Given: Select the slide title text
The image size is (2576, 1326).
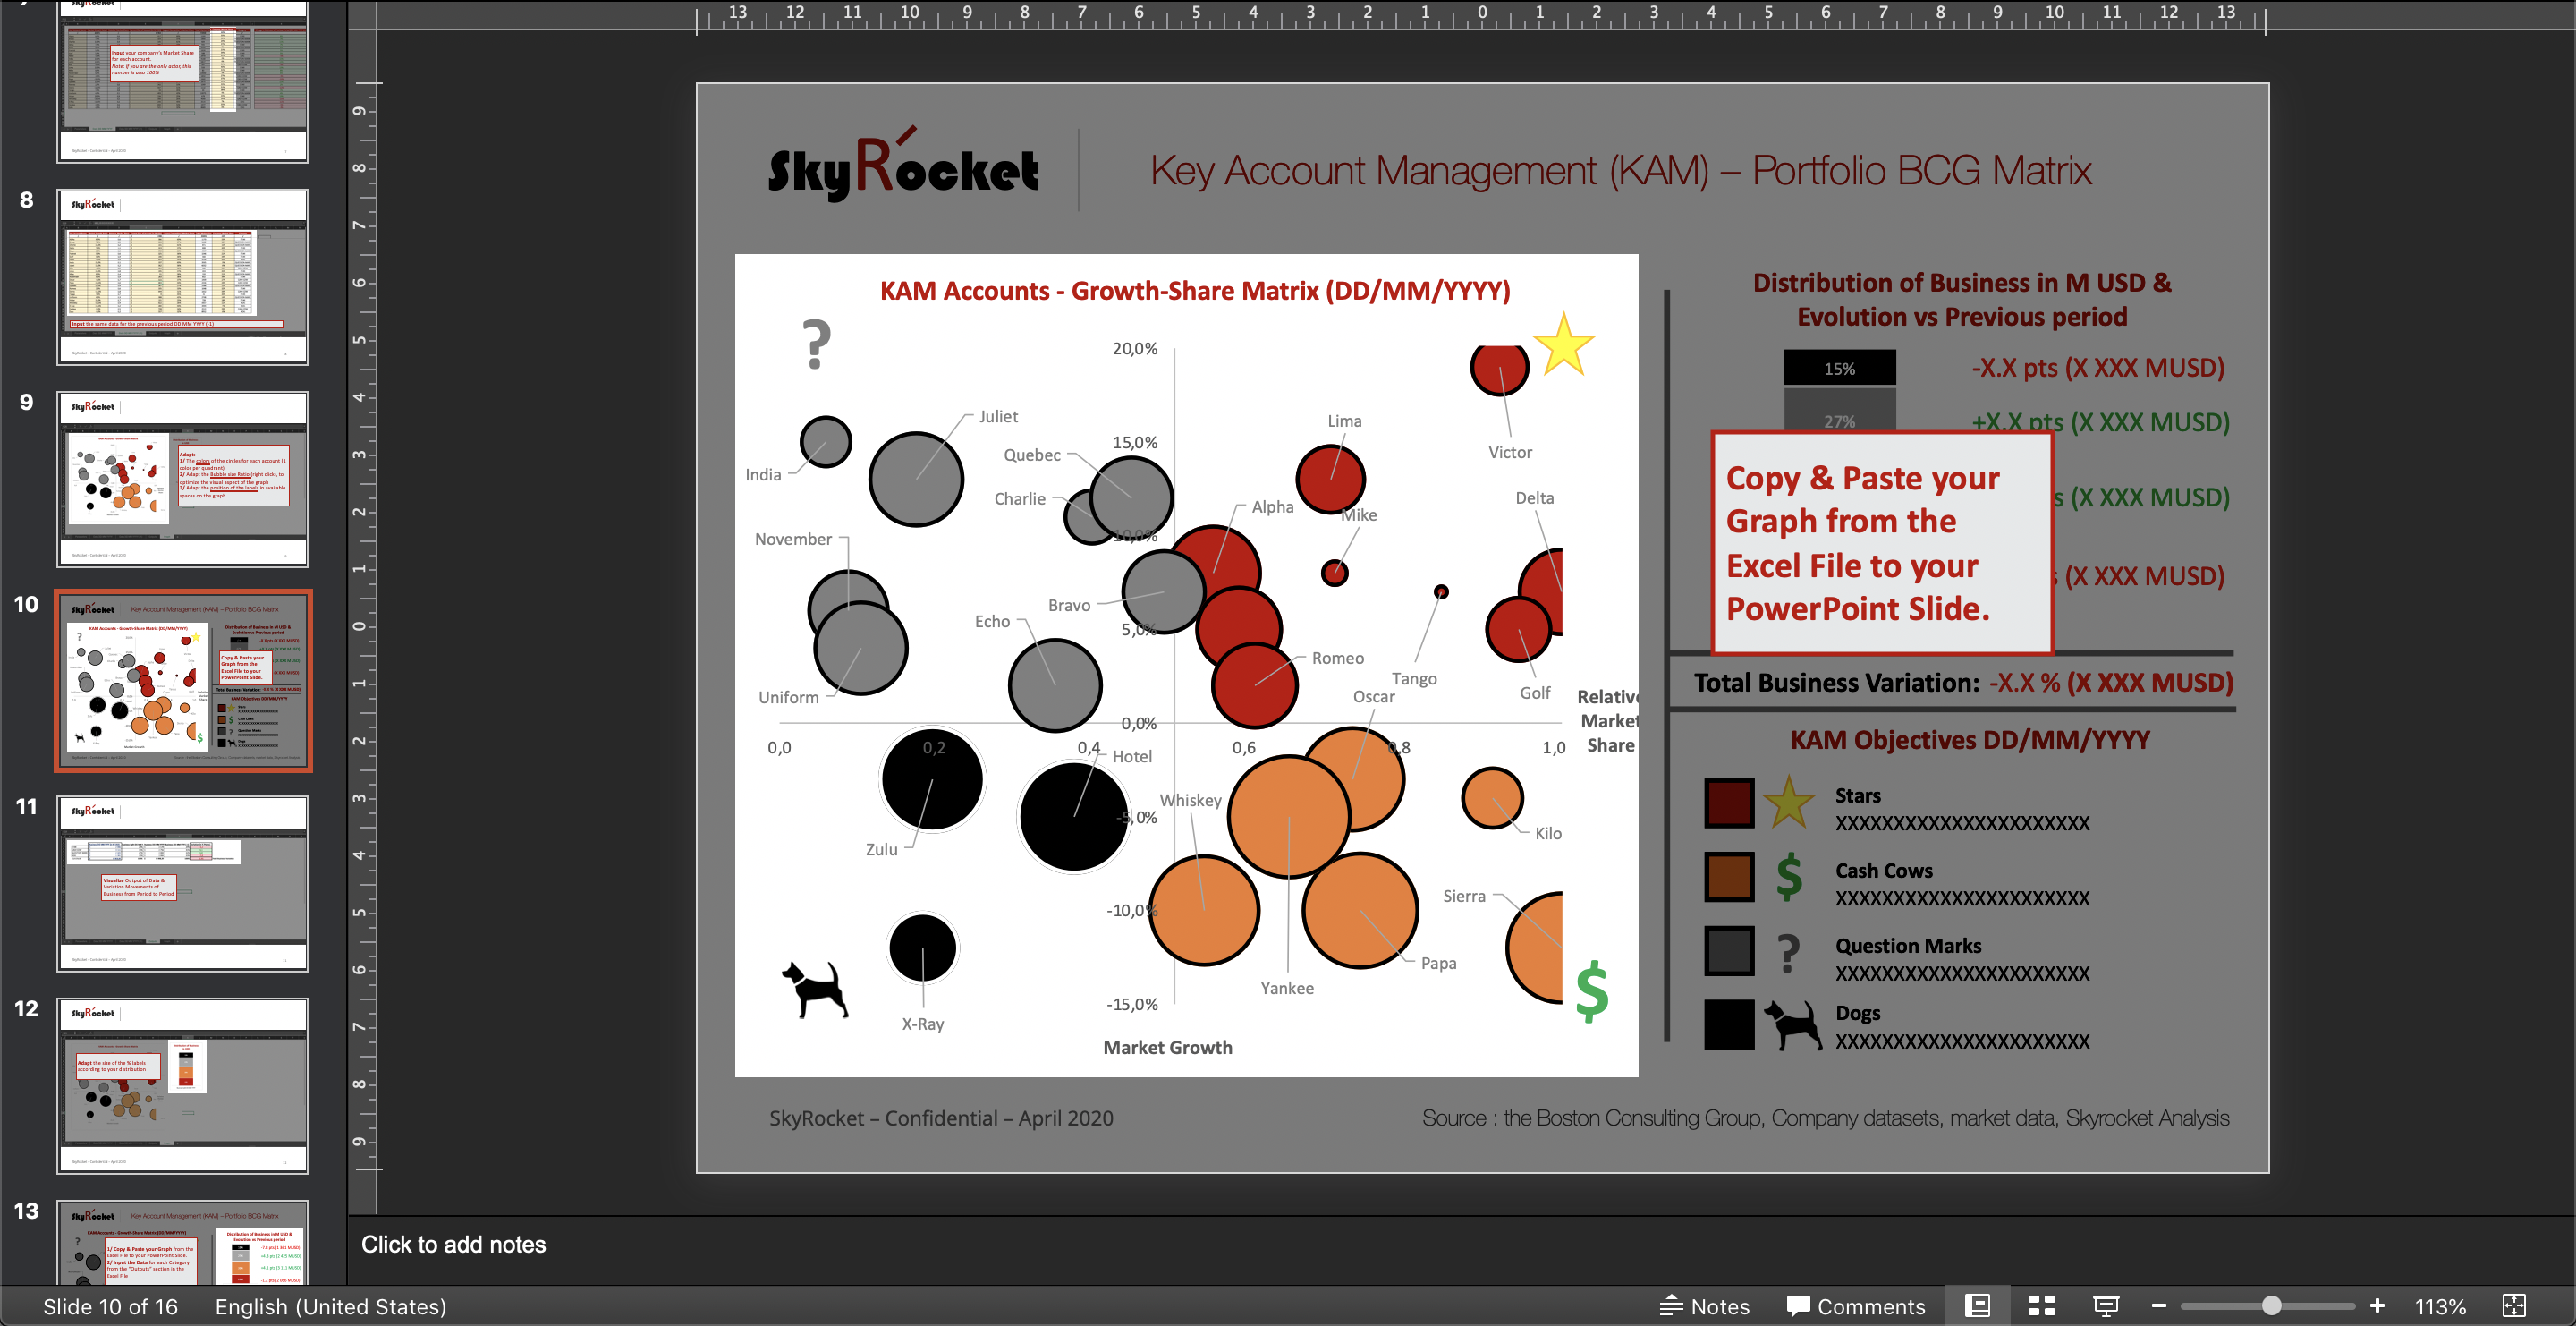Looking at the screenshot, I should point(1620,171).
